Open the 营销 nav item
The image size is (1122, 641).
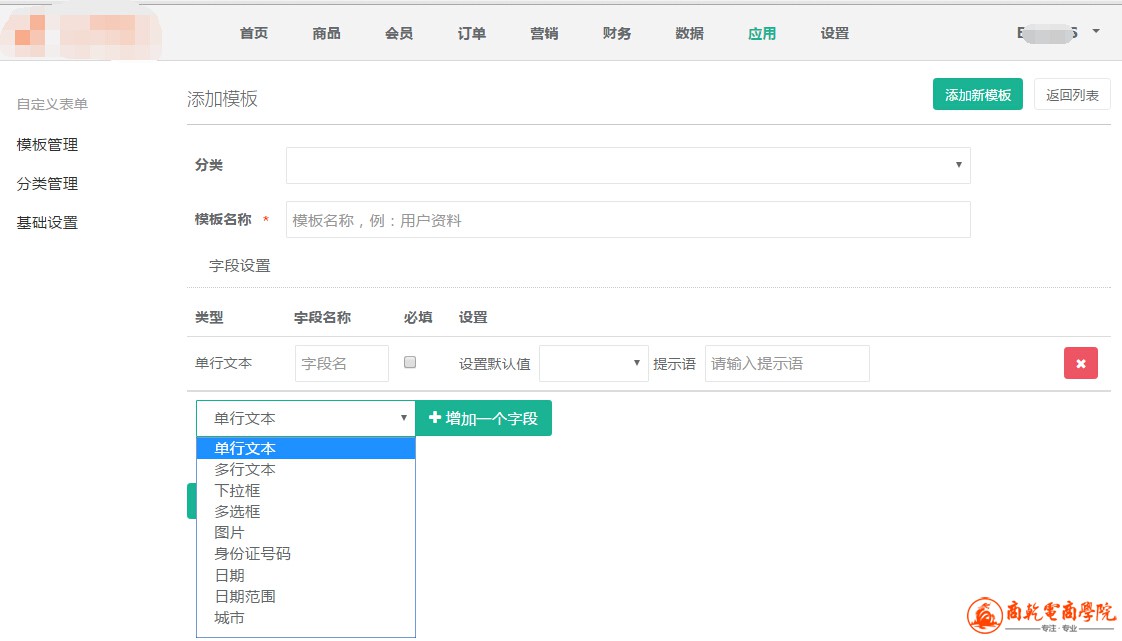[x=544, y=33]
